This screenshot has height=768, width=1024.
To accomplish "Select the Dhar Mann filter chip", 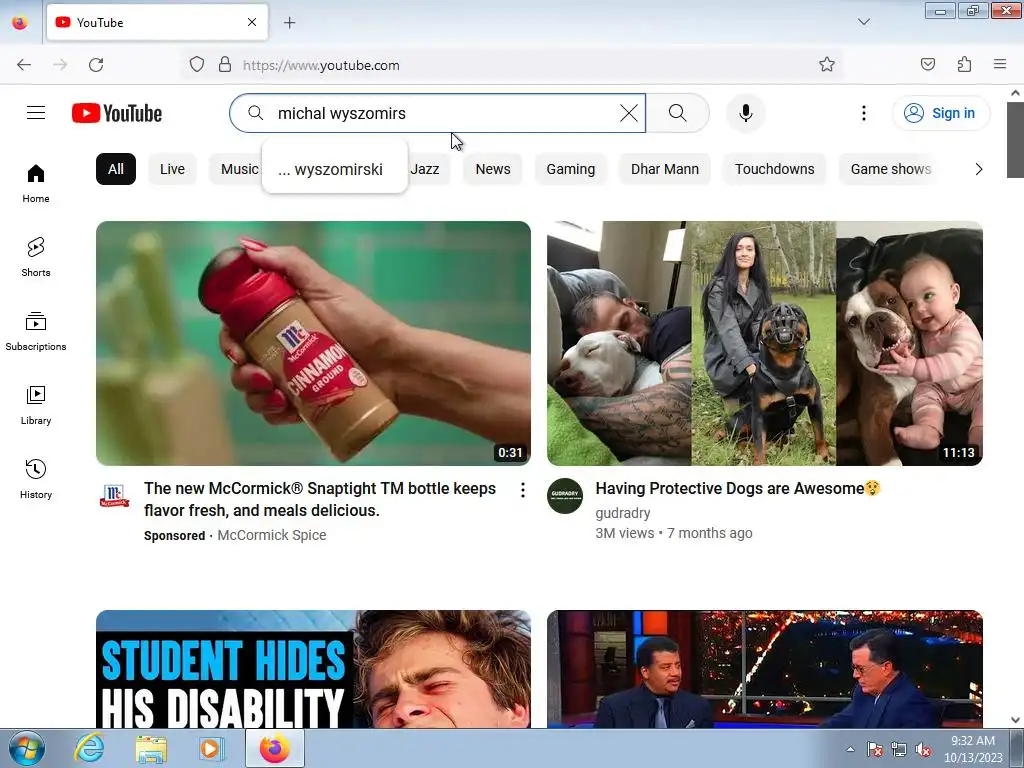I will click(665, 169).
